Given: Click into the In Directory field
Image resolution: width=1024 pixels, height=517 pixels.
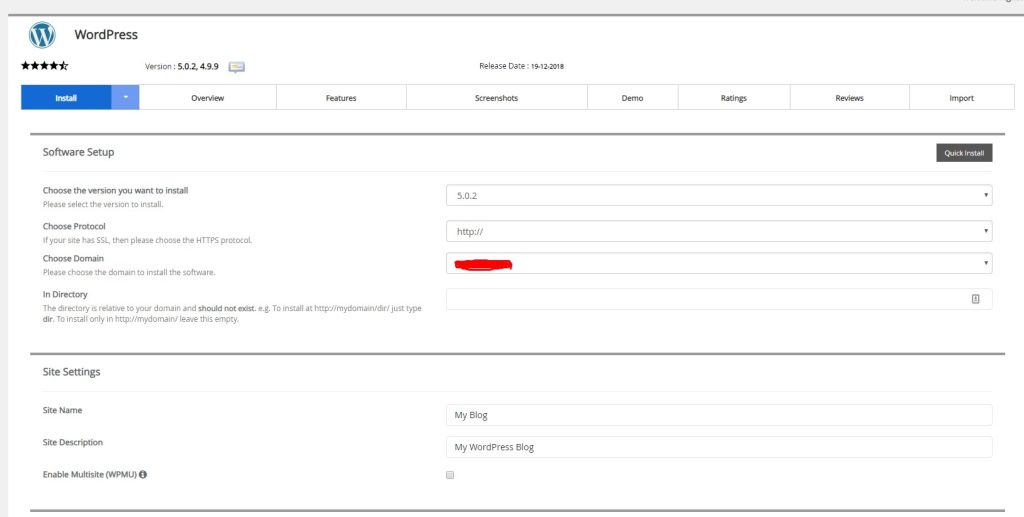Looking at the screenshot, I should pyautogui.click(x=719, y=299).
